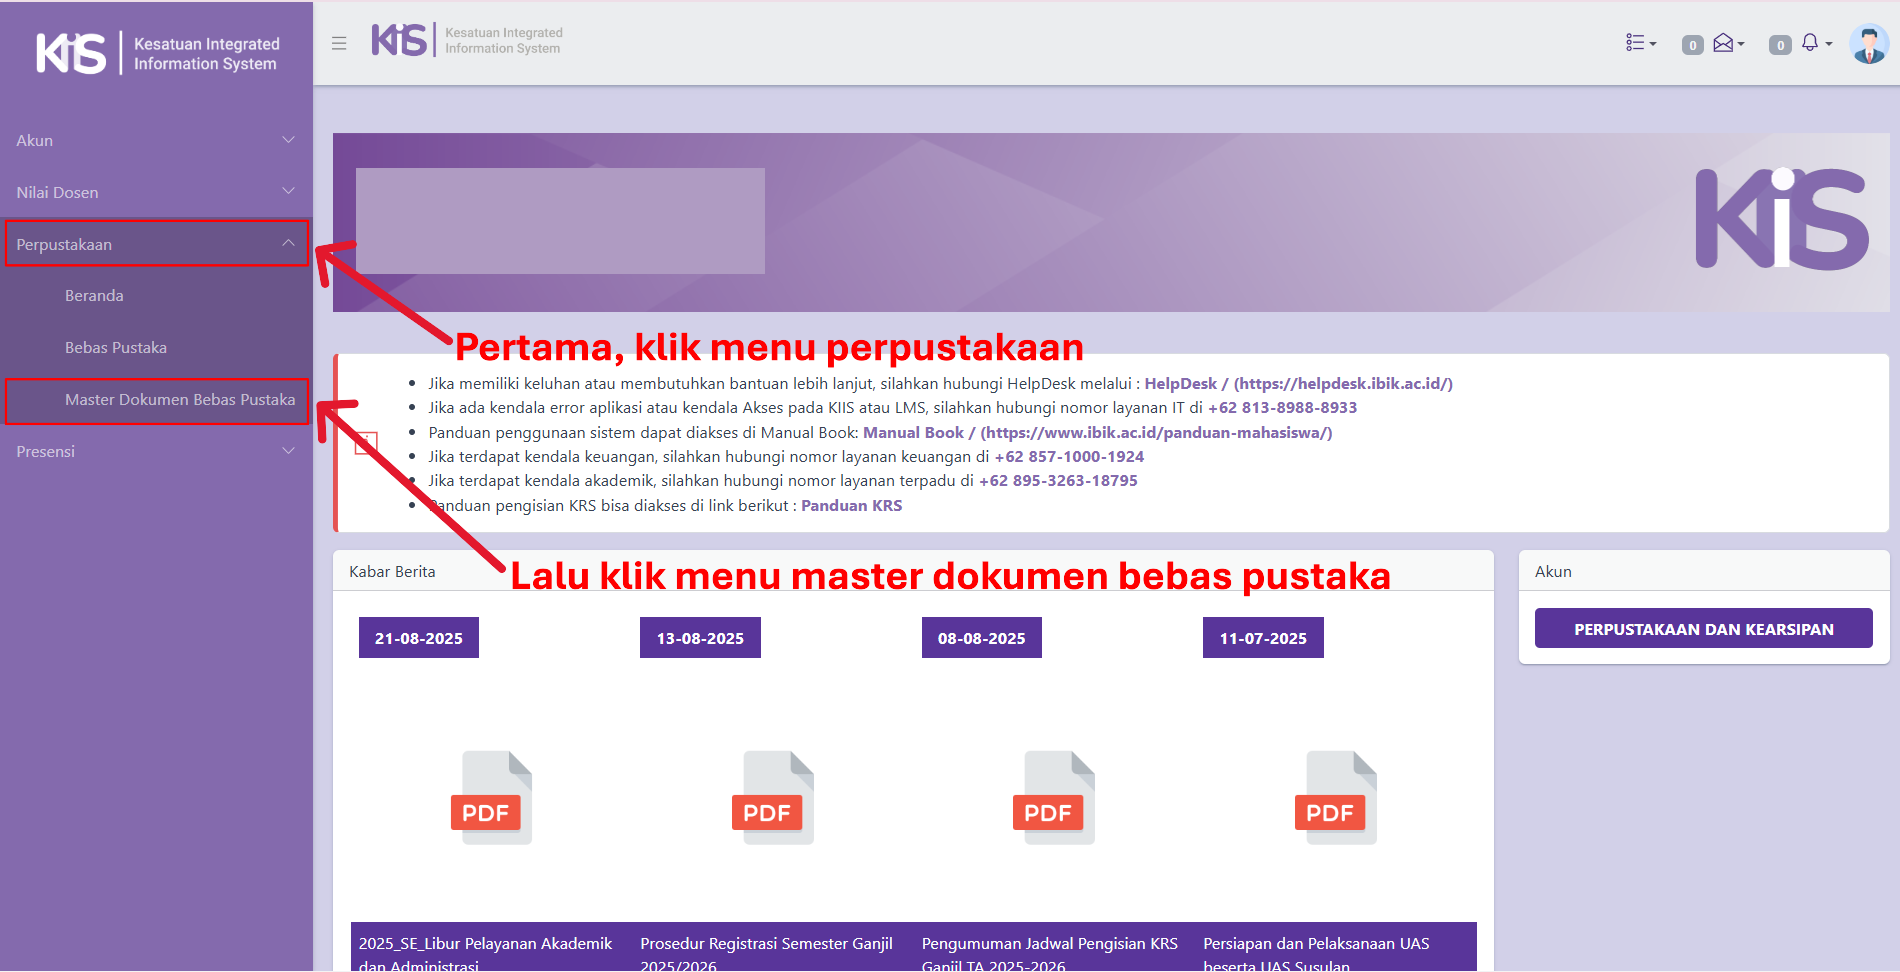Open Master Dokumen Bebas Pustaka menu
The height and width of the screenshot is (972, 1900).
point(180,400)
